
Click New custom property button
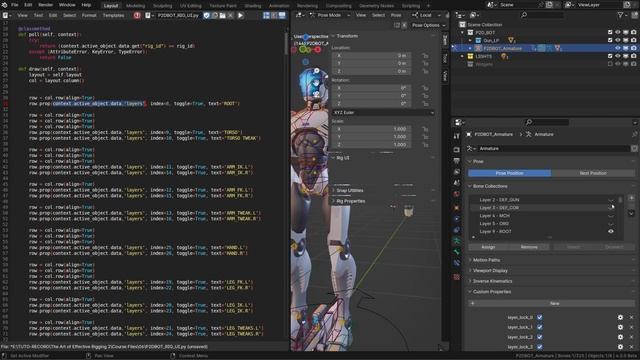pyautogui.click(x=552, y=303)
